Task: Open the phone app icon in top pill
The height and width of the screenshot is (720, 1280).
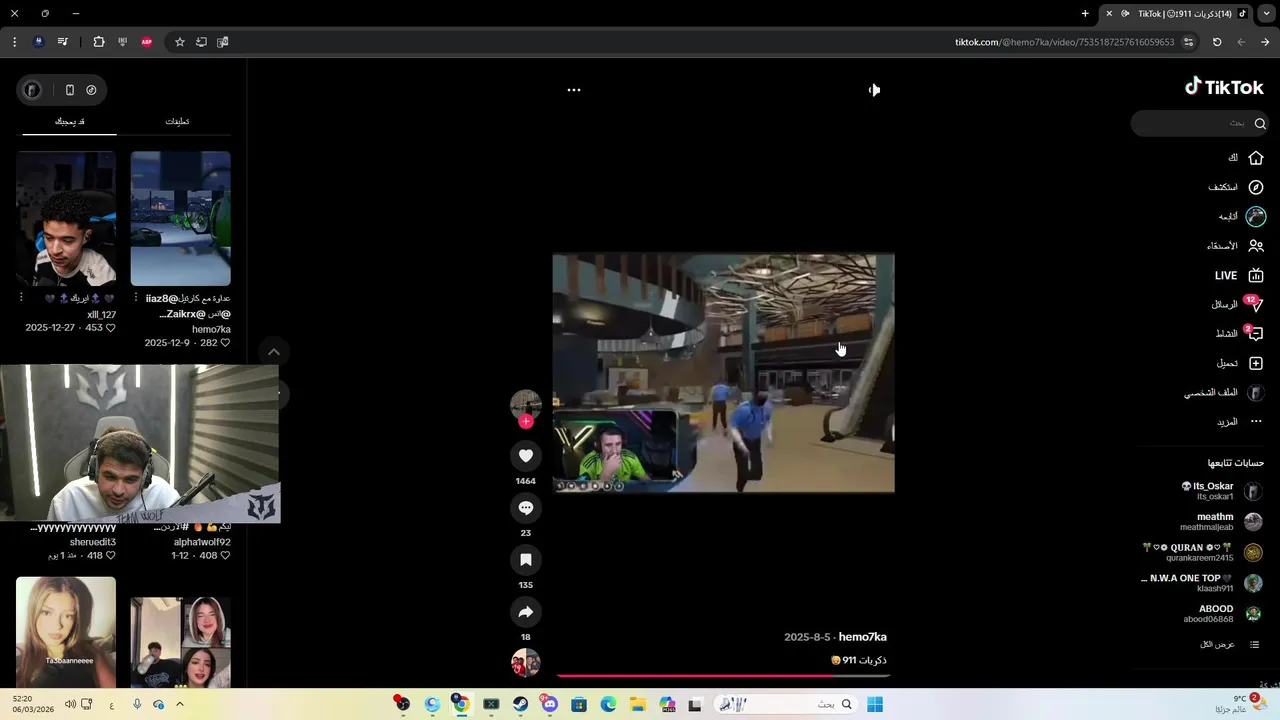Action: click(69, 90)
